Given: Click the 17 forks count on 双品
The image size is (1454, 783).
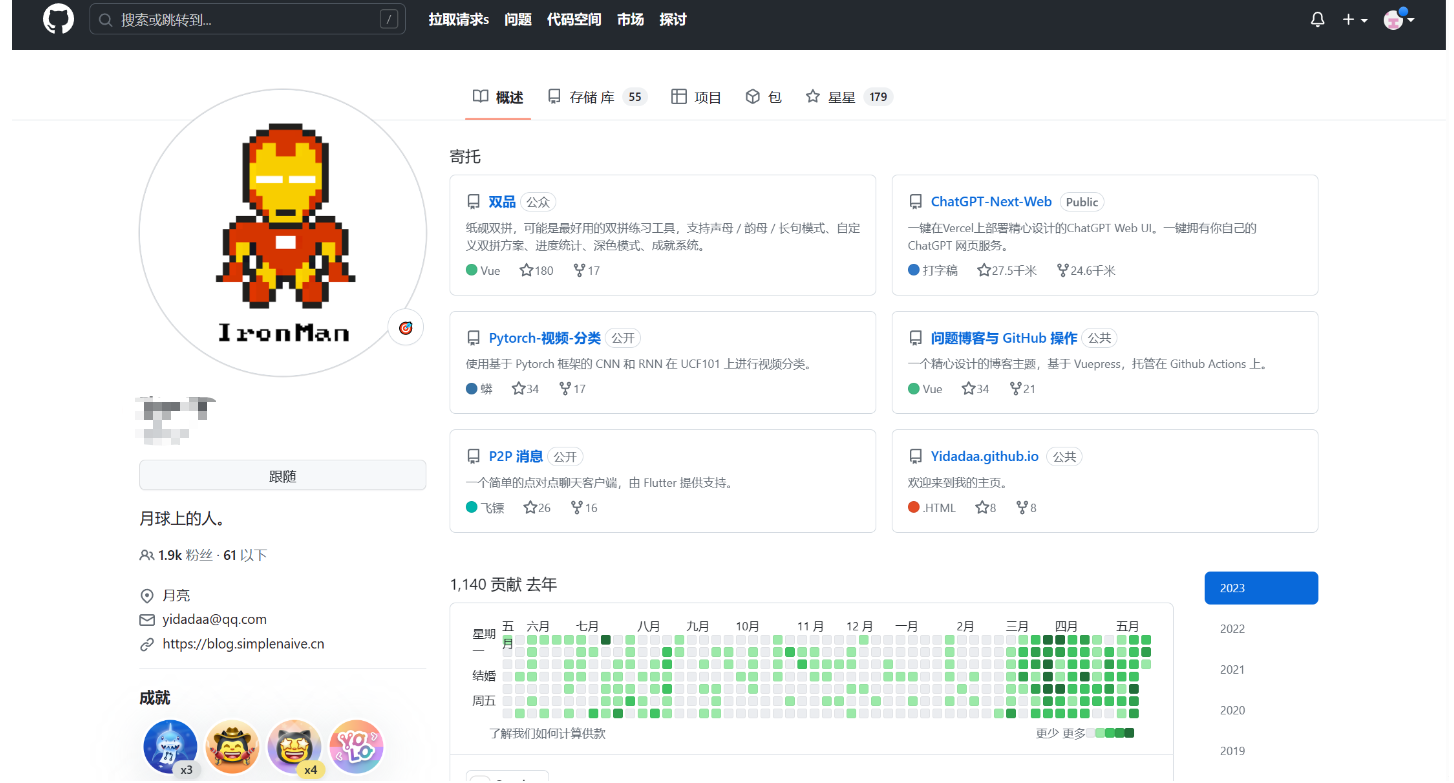Looking at the screenshot, I should 586,271.
